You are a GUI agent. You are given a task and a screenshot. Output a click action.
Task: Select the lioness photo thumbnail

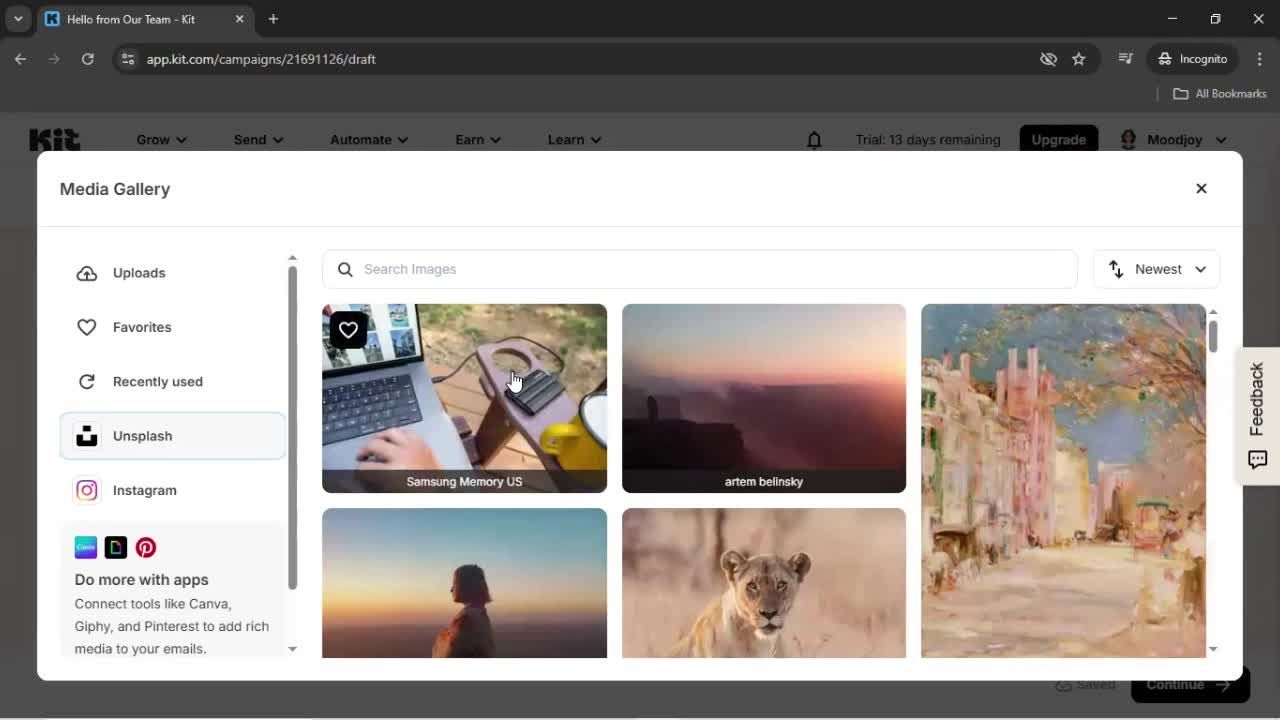click(x=763, y=583)
